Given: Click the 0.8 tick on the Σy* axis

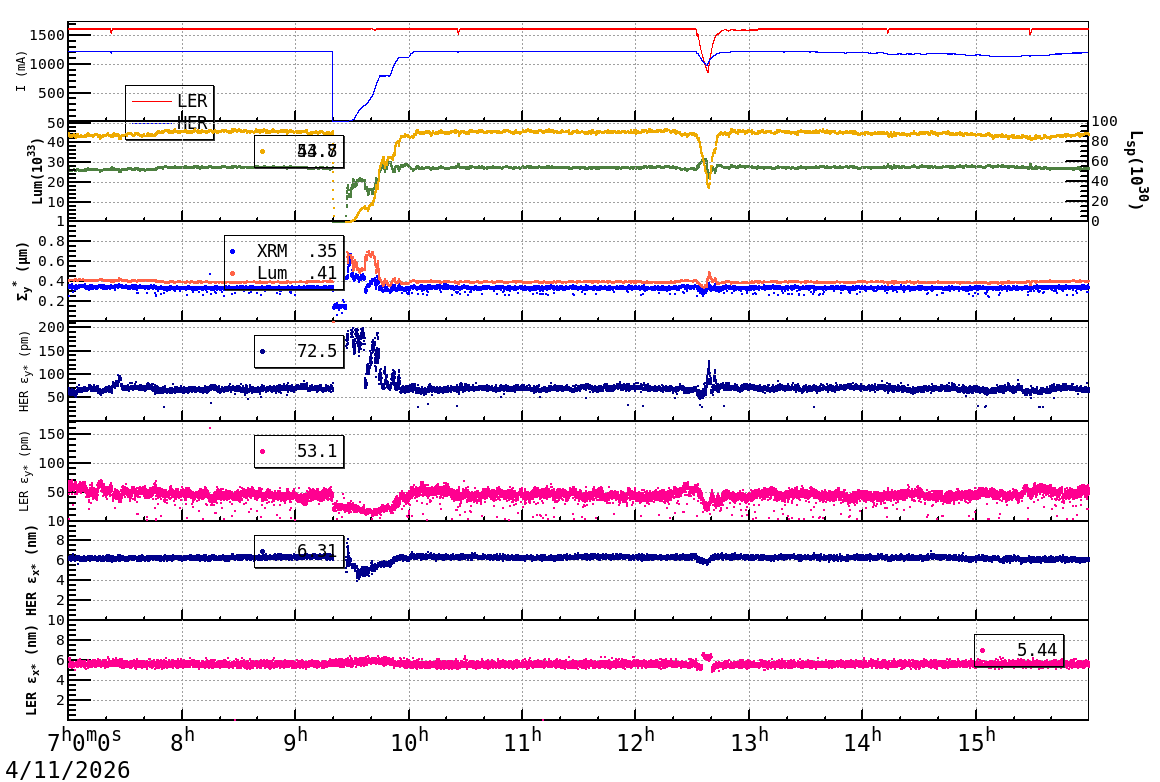Looking at the screenshot, I should point(52,241).
